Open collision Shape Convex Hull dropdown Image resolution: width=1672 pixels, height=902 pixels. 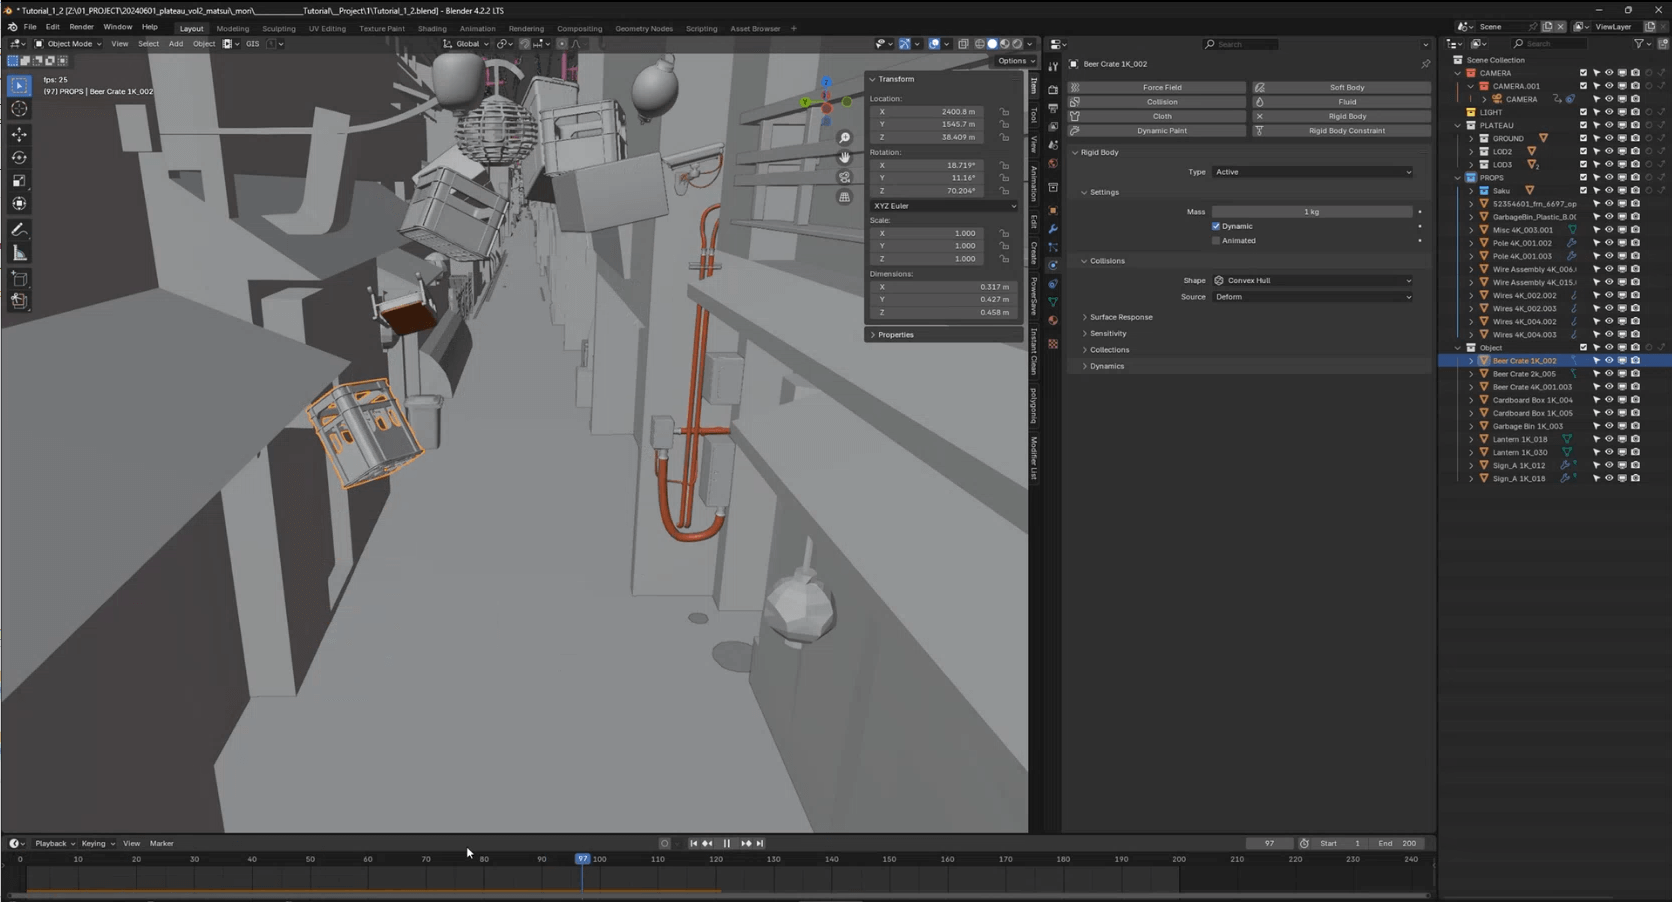pyautogui.click(x=1312, y=281)
